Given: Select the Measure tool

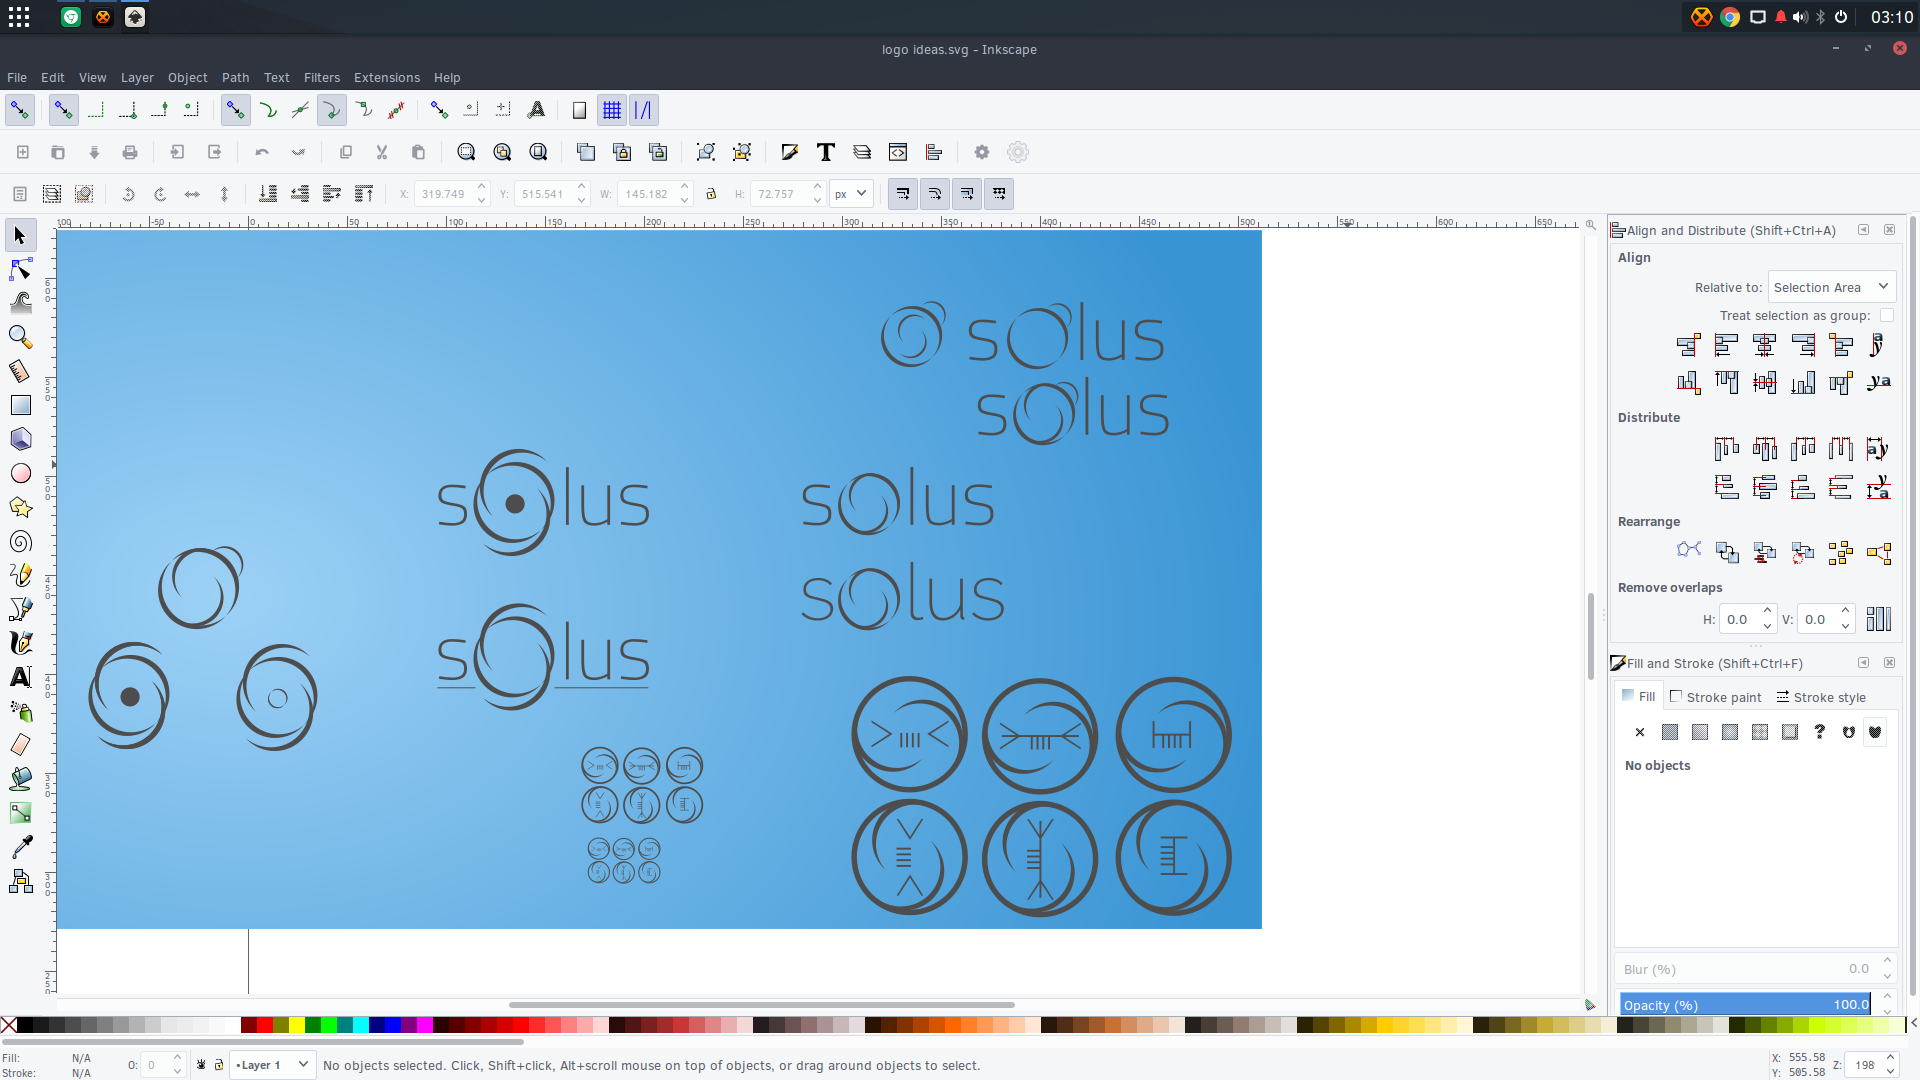Looking at the screenshot, I should point(20,371).
